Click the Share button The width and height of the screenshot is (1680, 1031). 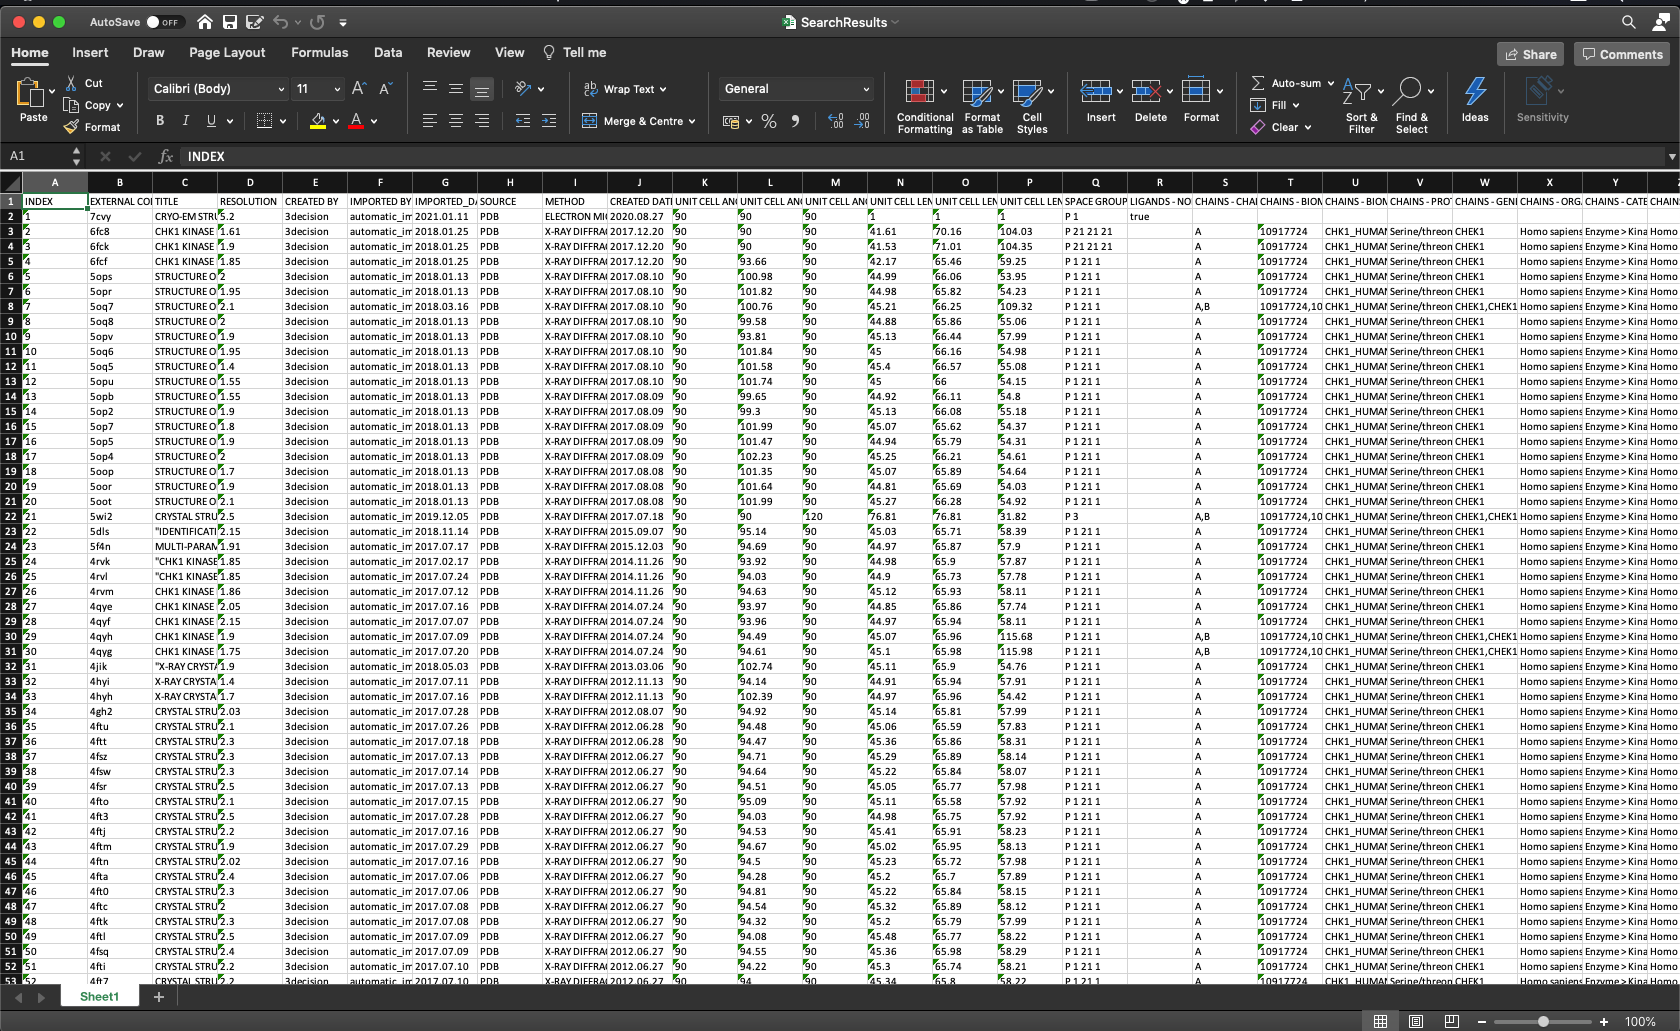click(x=1531, y=54)
